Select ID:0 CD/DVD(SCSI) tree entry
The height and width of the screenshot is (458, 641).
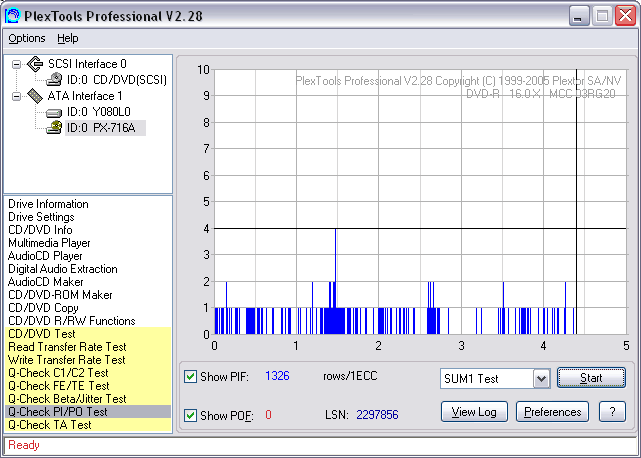(x=117, y=80)
